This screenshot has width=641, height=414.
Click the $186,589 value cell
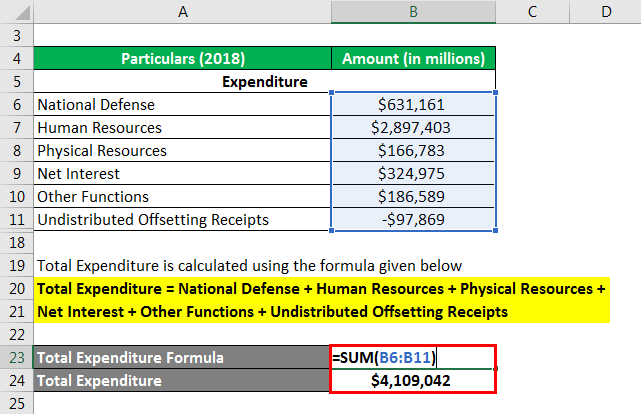(413, 197)
